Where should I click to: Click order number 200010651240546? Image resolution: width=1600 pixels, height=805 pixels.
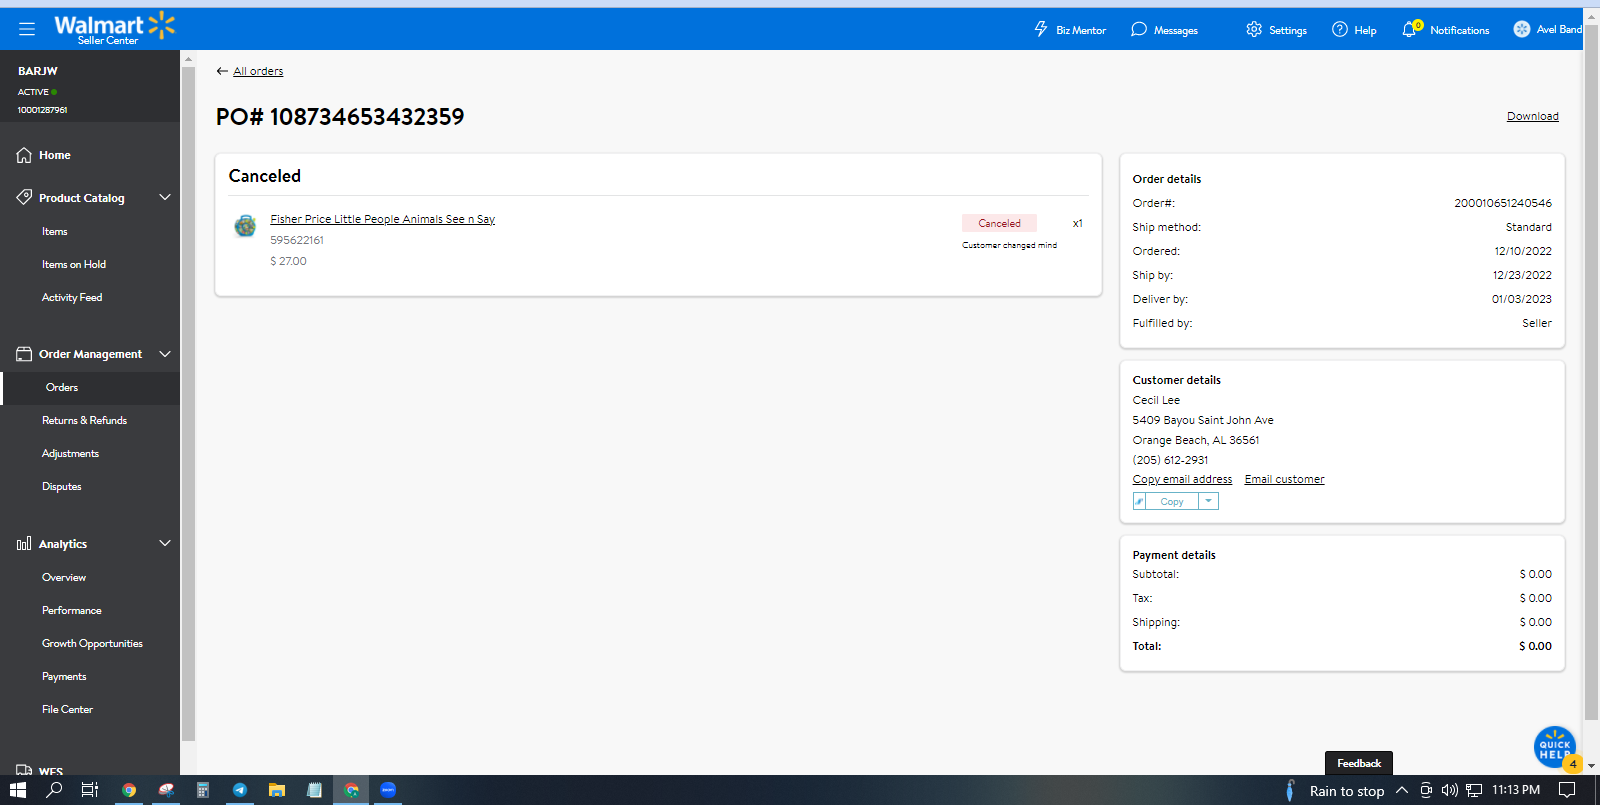tap(1503, 203)
